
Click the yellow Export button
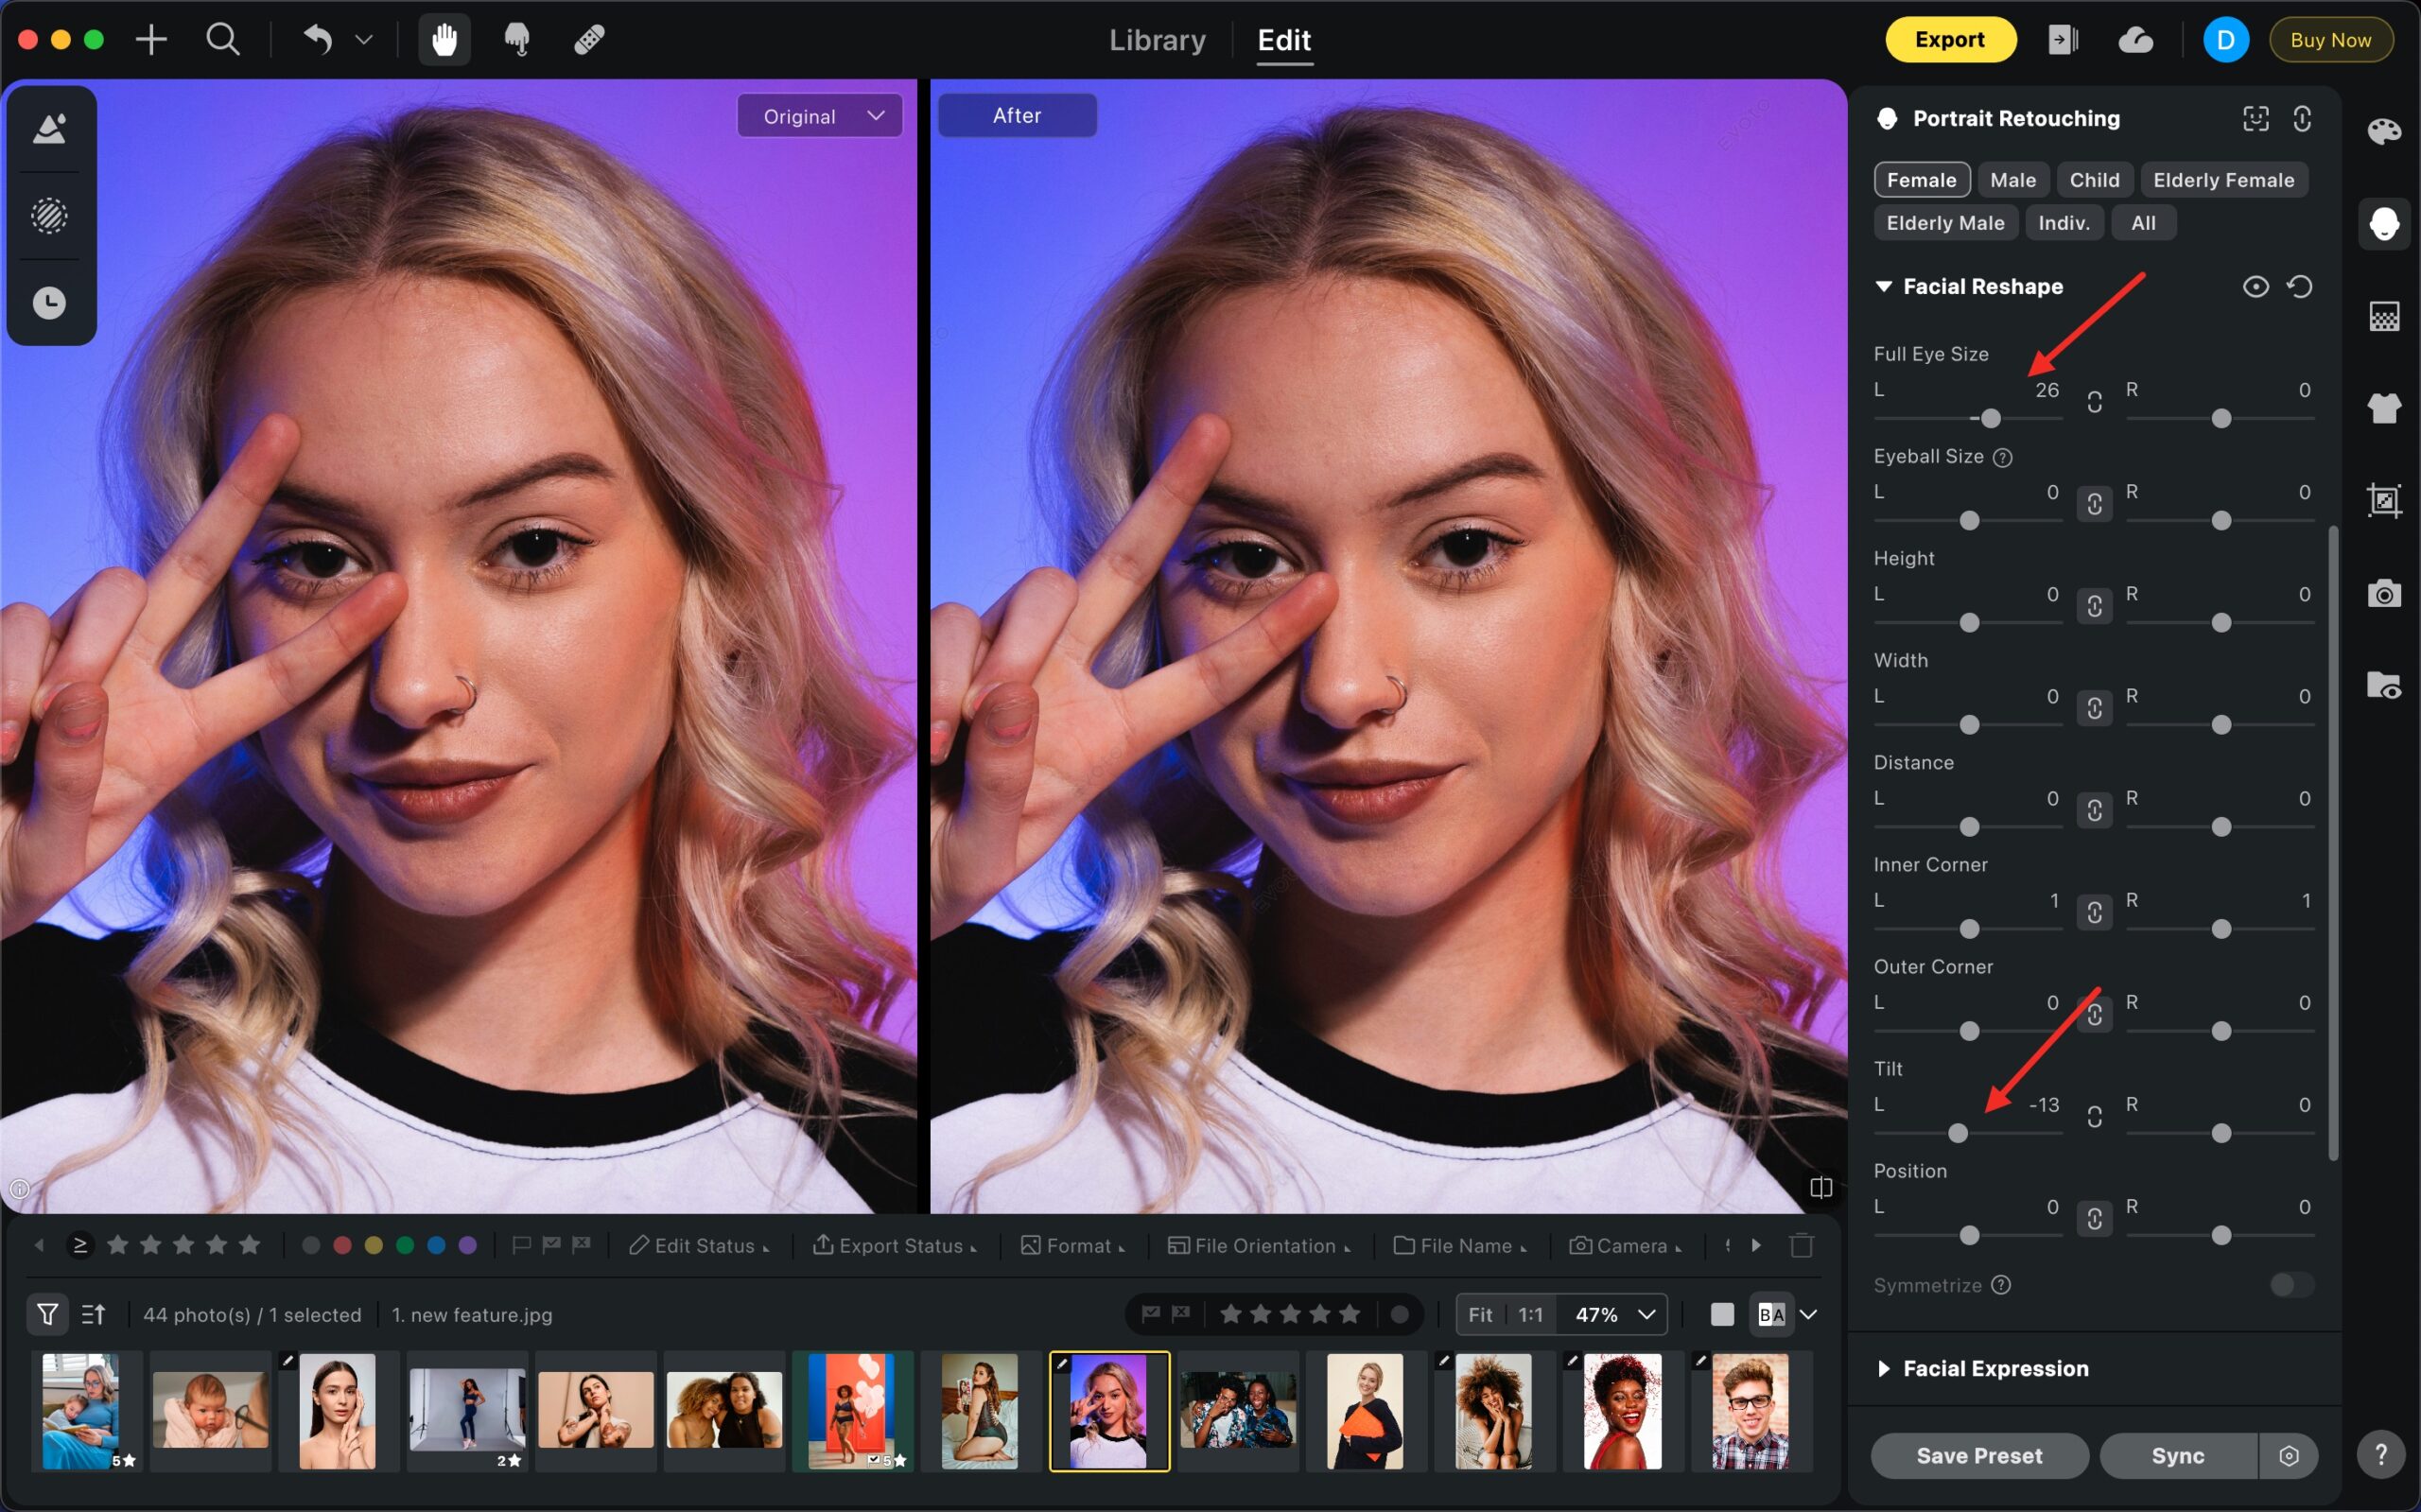pos(1949,40)
